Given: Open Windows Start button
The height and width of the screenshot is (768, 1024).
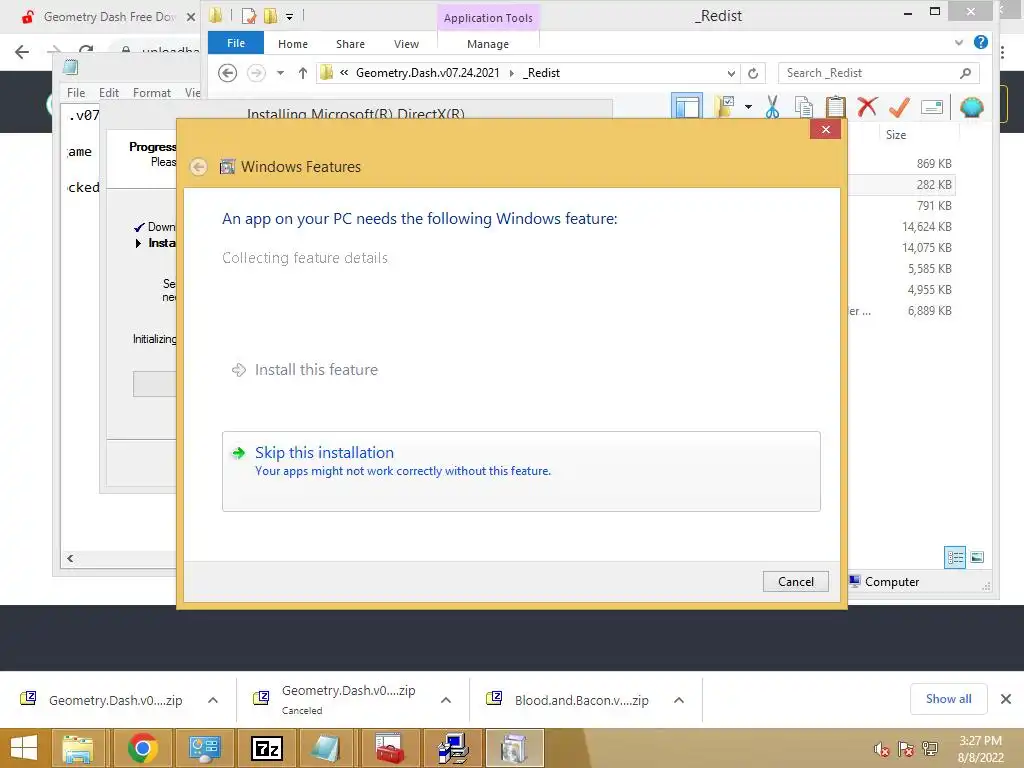Looking at the screenshot, I should coord(24,748).
